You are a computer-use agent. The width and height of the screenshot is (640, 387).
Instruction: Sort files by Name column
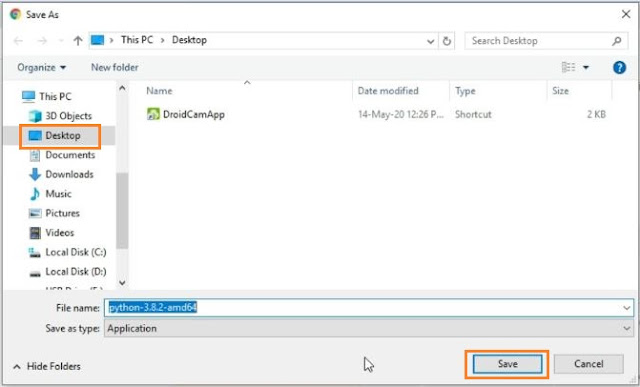(x=159, y=91)
